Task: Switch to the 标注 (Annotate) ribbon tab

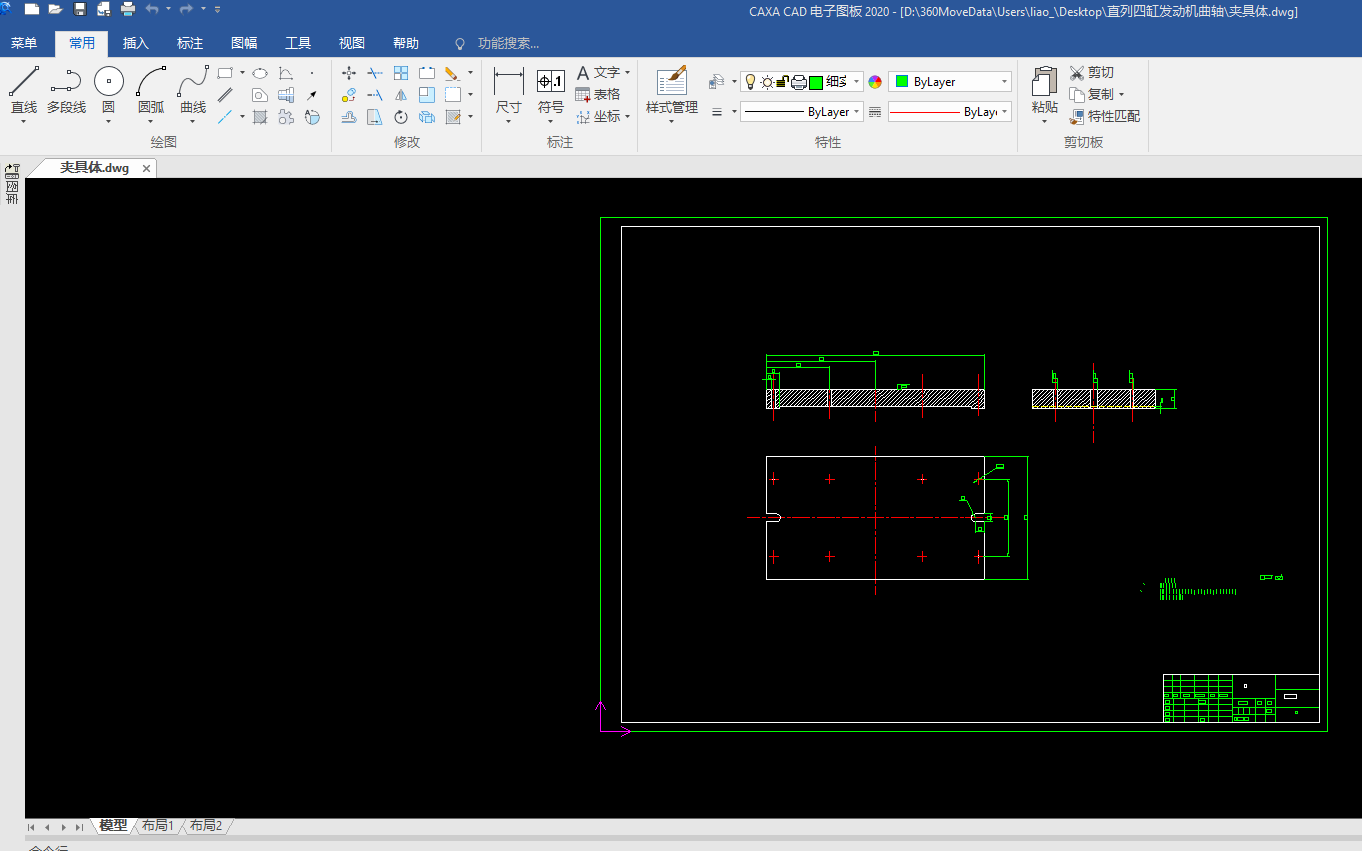Action: pyautogui.click(x=190, y=43)
